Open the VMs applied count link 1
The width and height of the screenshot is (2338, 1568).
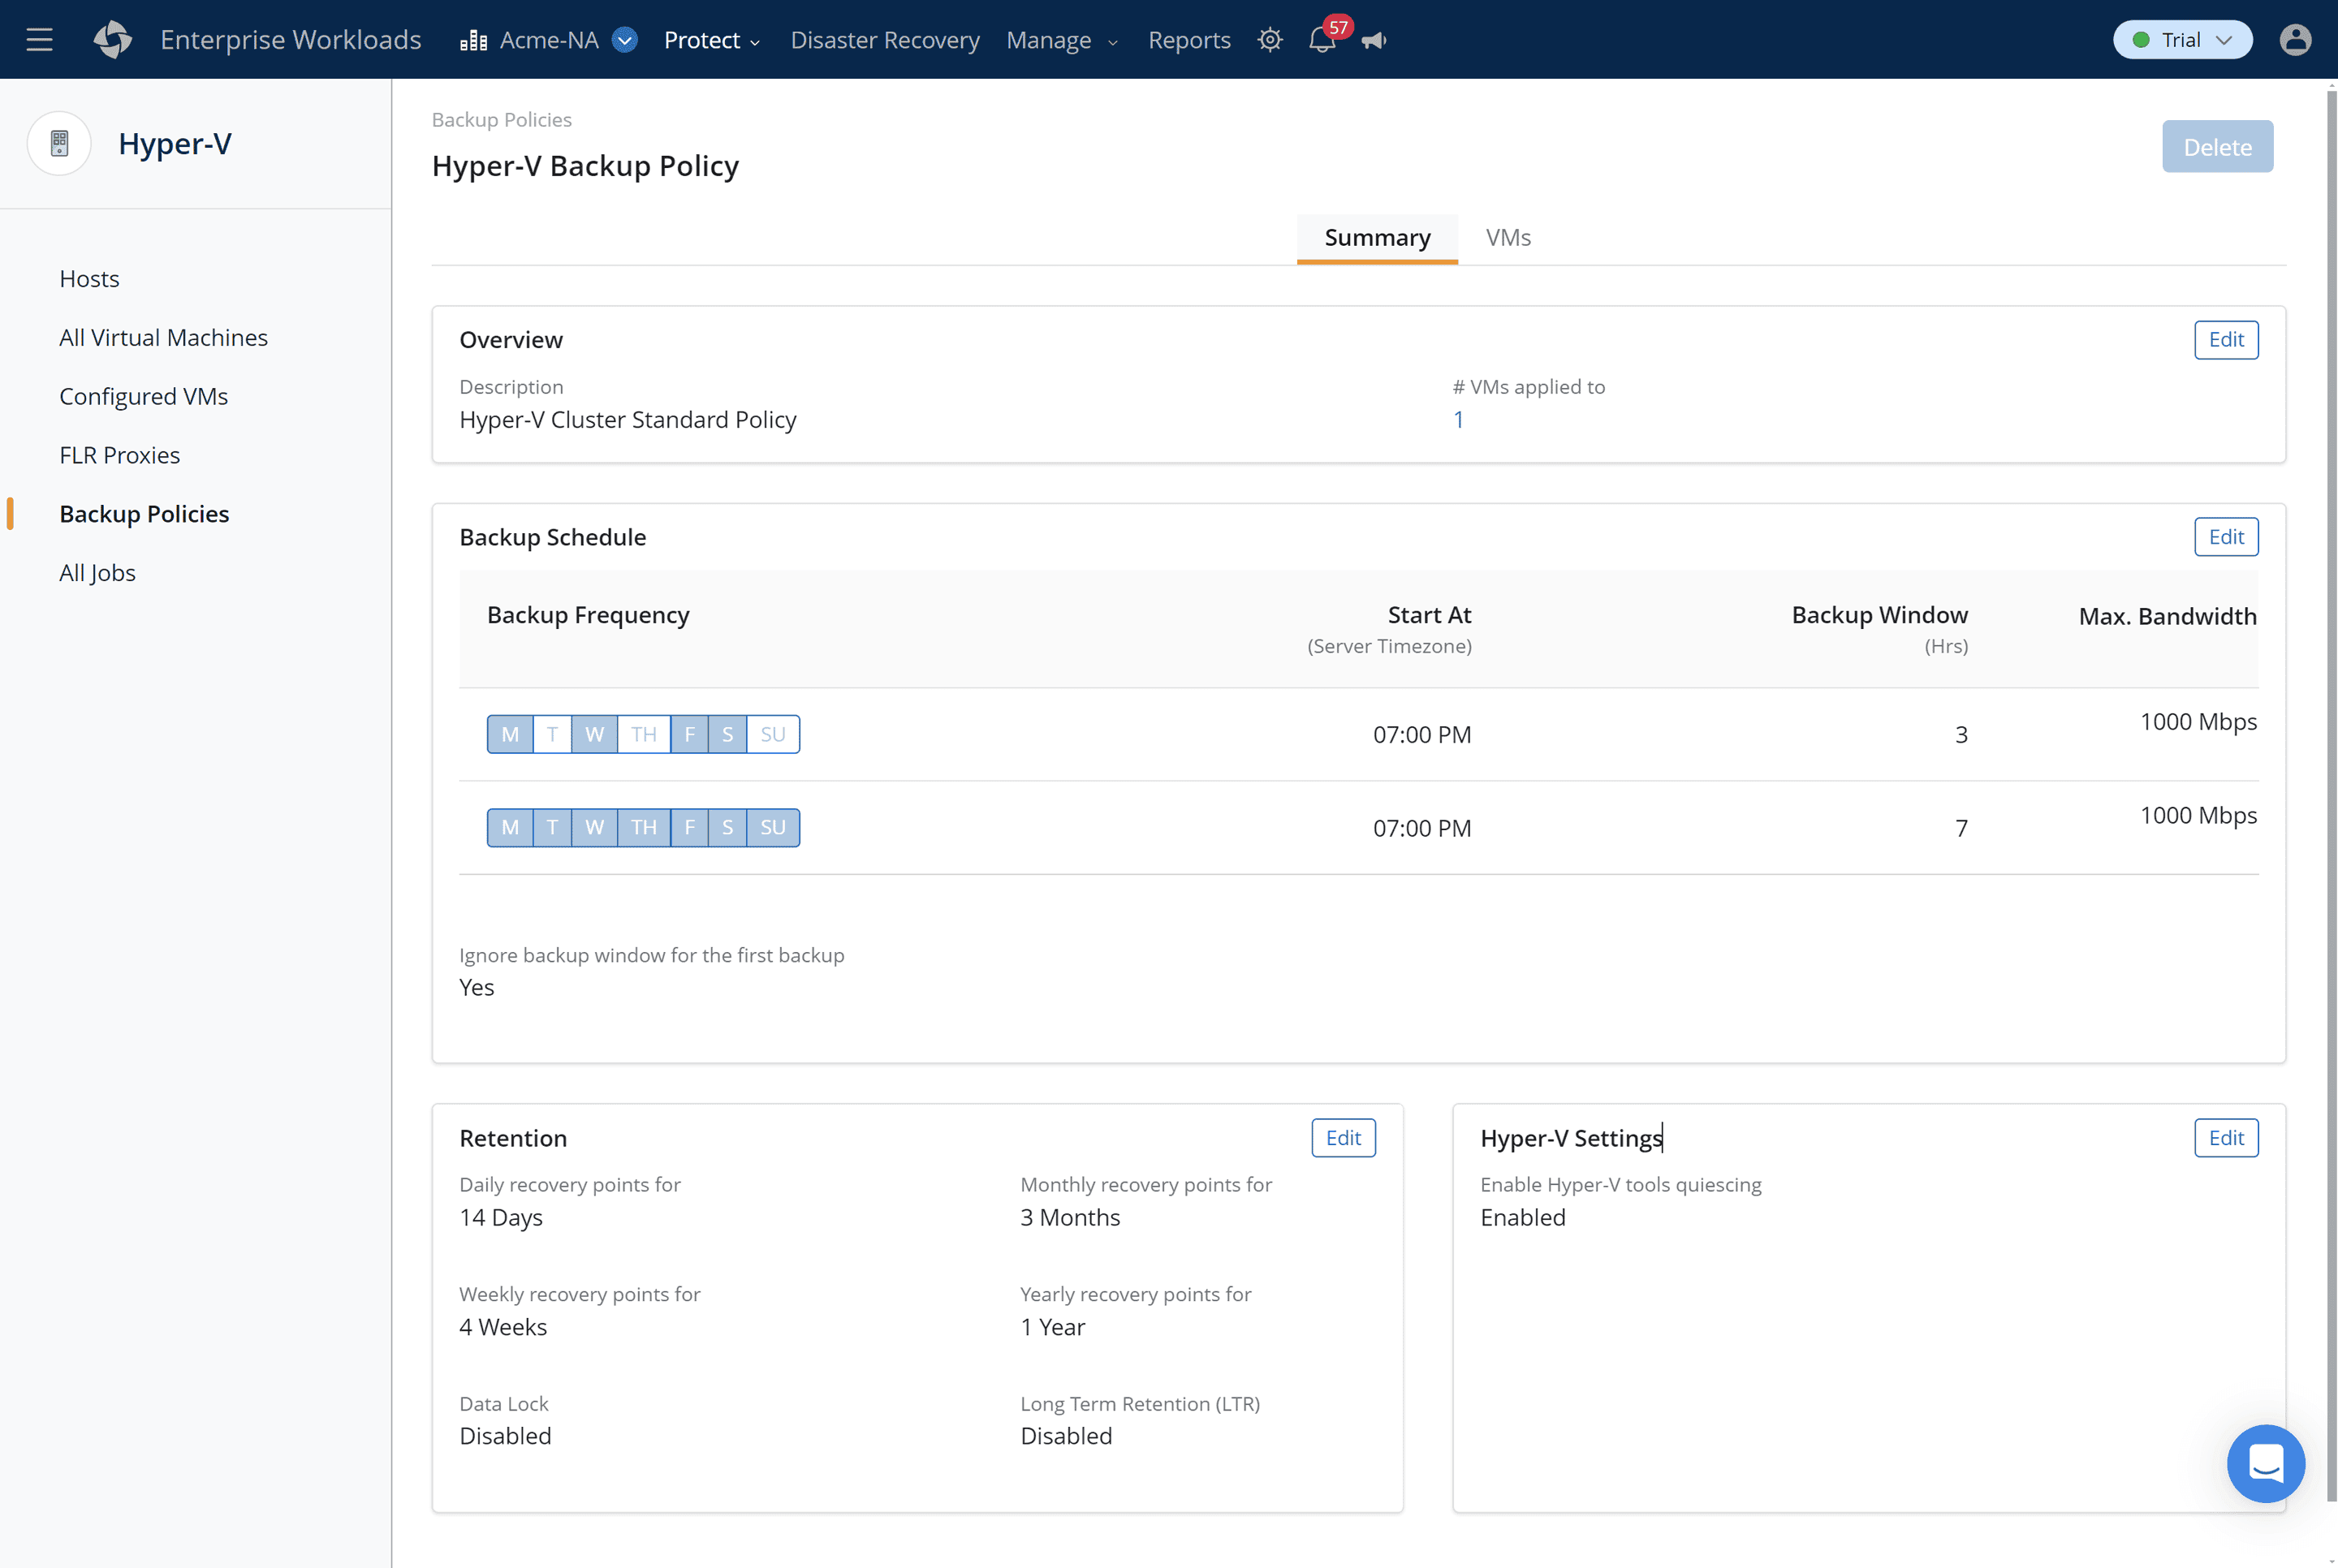pos(1458,420)
